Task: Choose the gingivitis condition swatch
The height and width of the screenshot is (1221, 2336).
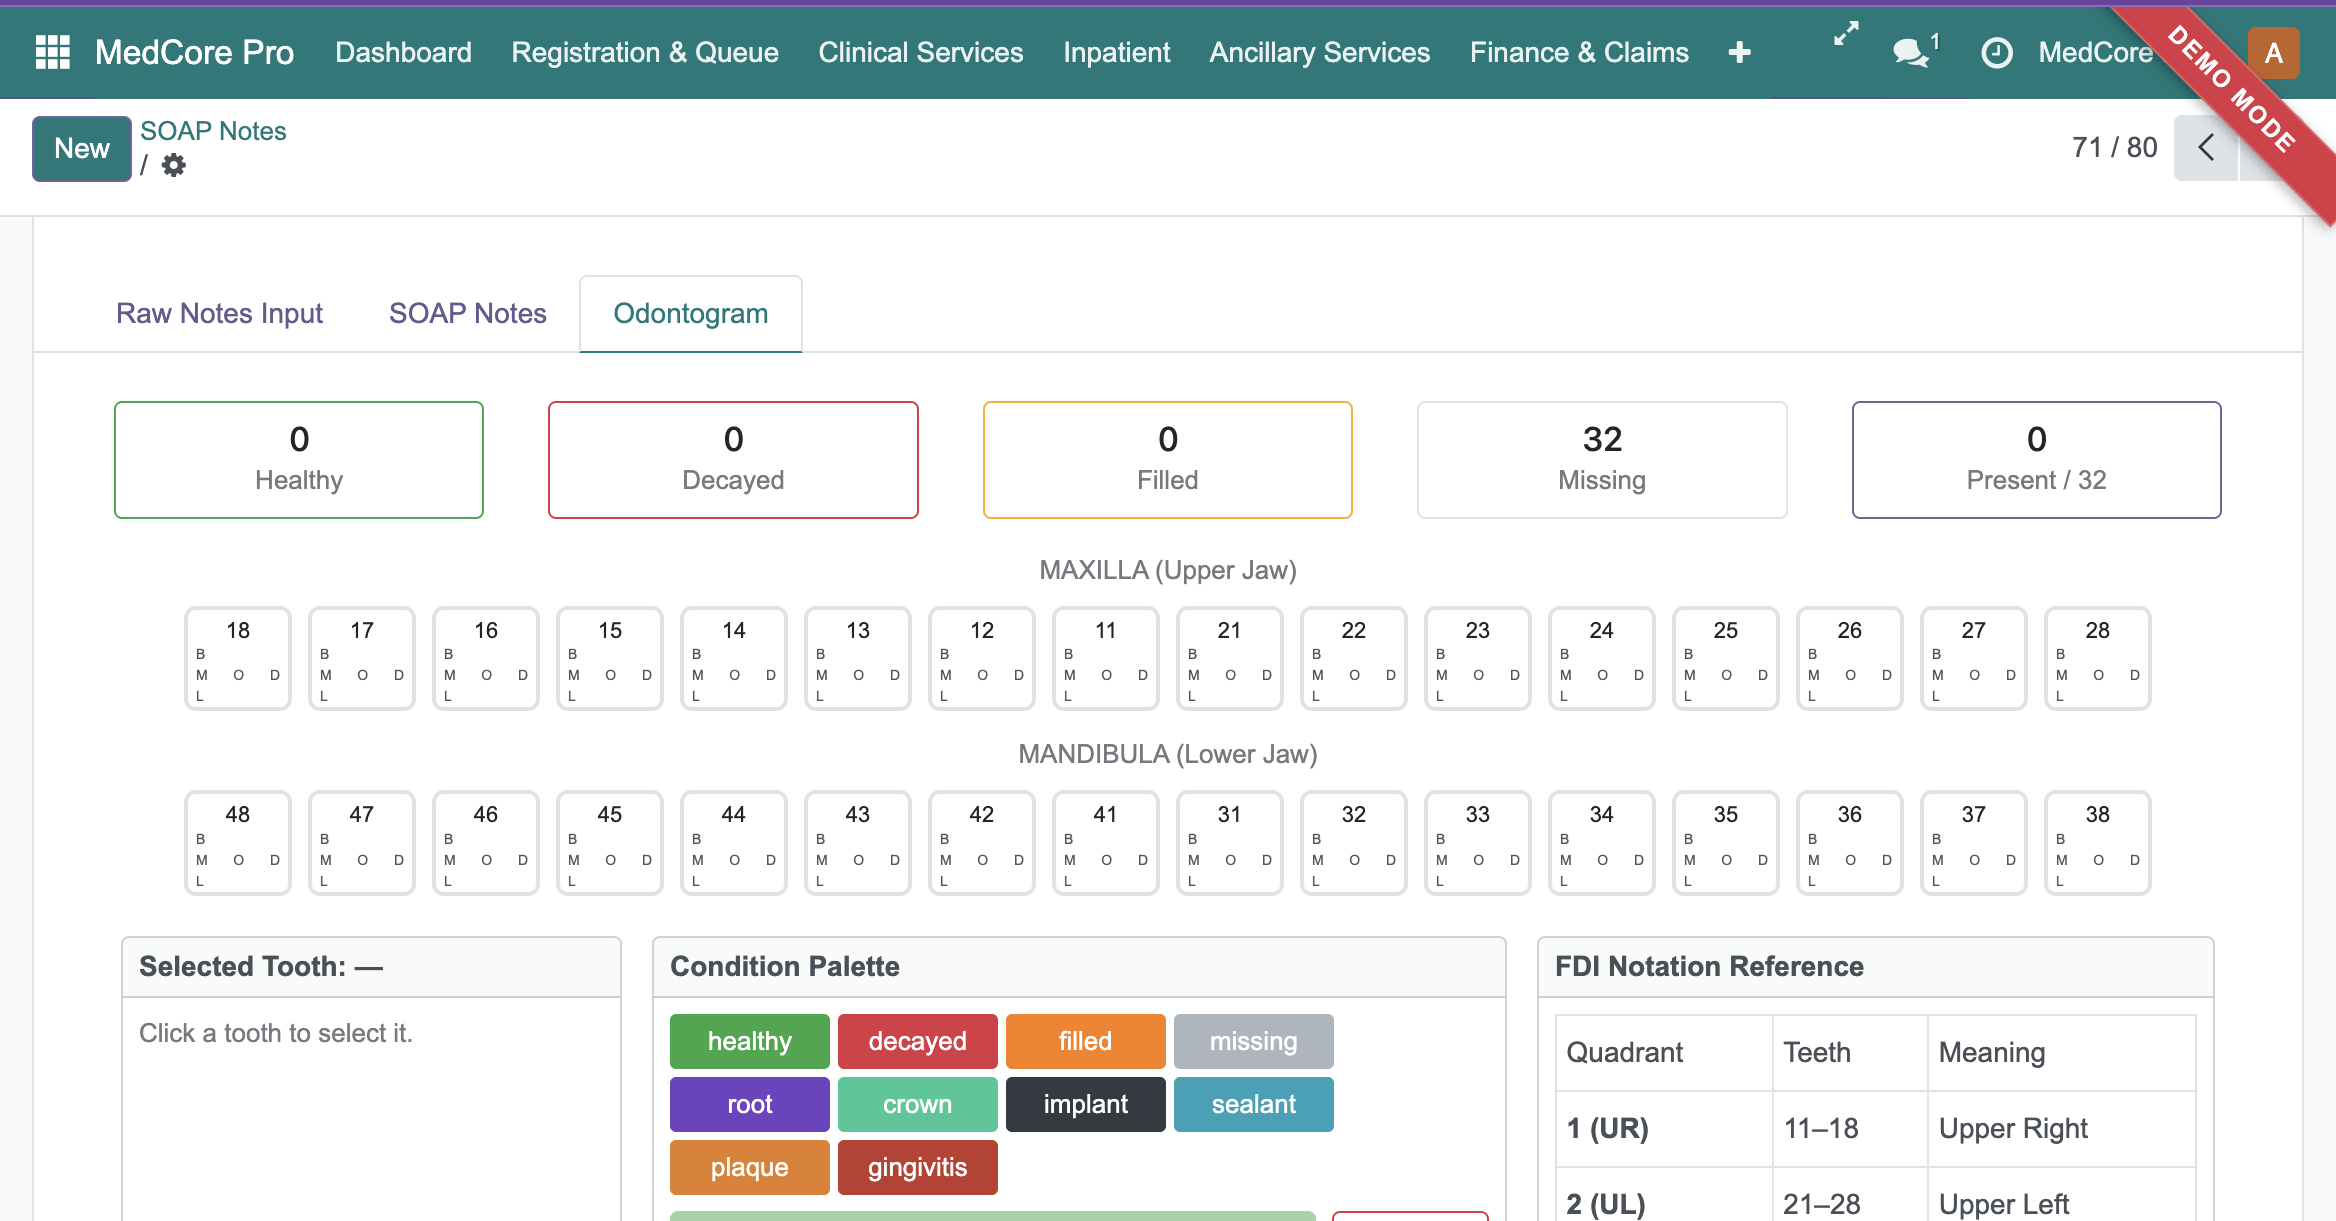Action: coord(917,1167)
